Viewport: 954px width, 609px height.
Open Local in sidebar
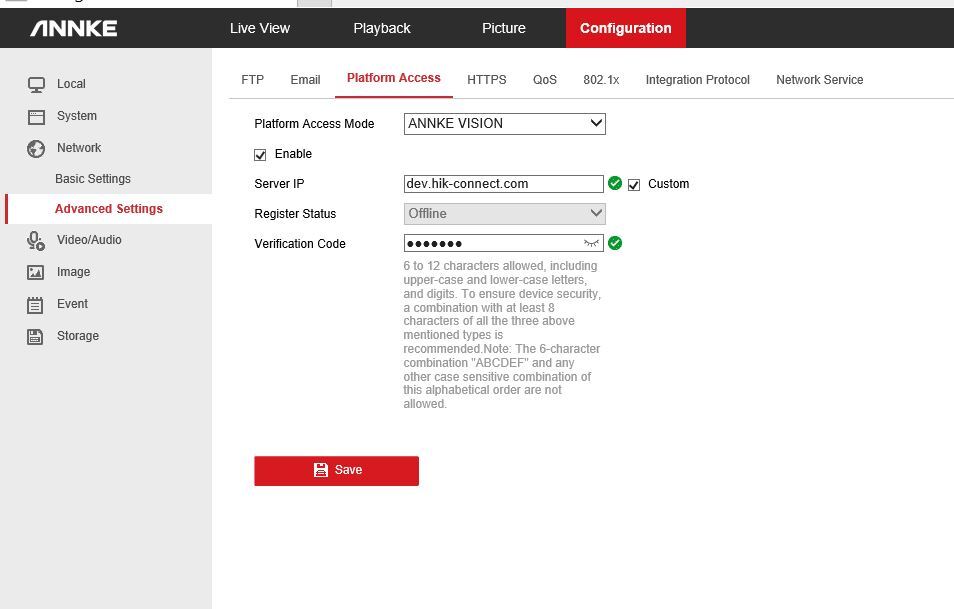pyautogui.click(x=71, y=84)
